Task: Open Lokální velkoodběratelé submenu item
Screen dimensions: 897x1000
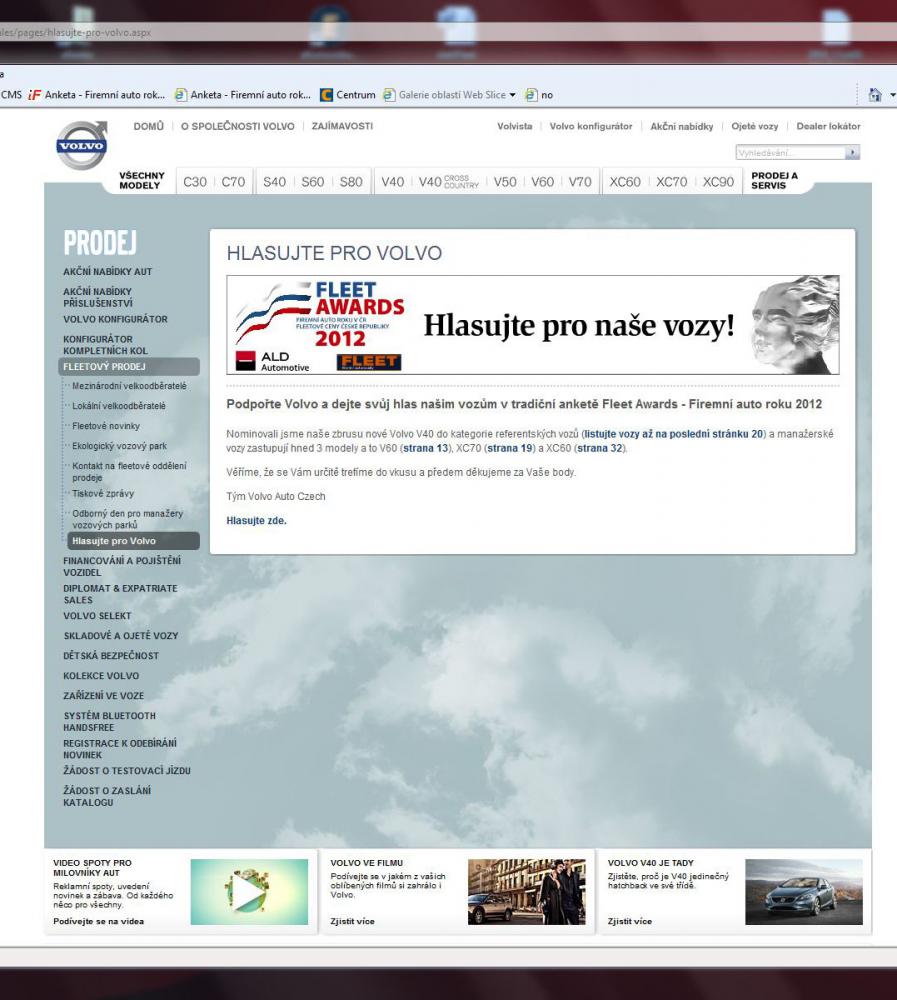Action: click(119, 406)
